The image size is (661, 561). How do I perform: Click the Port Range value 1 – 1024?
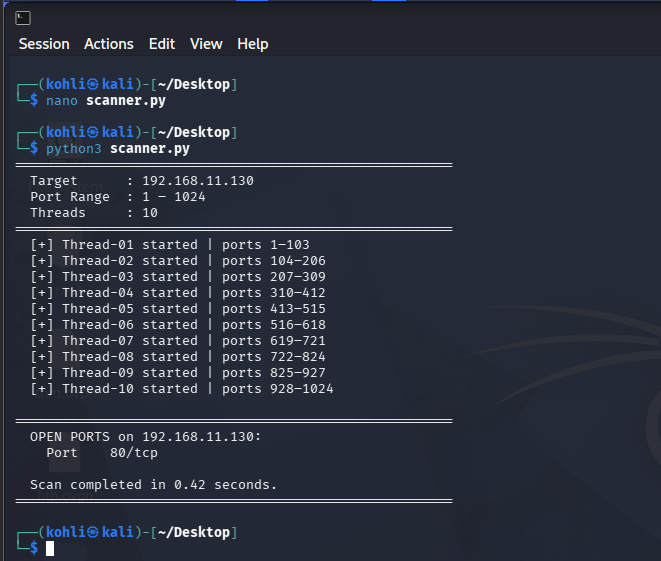pyautogui.click(x=174, y=197)
